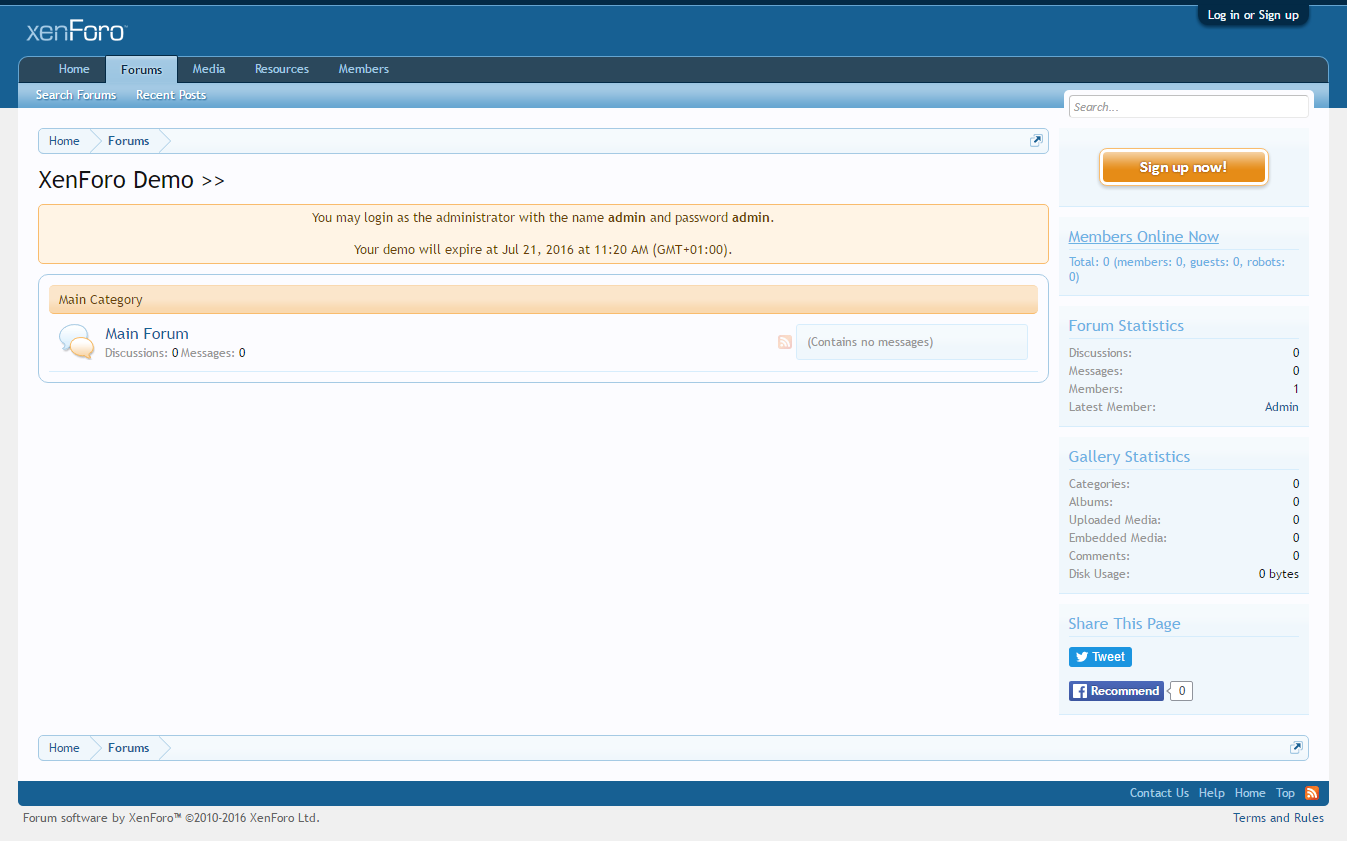Switch to the Media tab
The height and width of the screenshot is (841, 1347).
209,69
